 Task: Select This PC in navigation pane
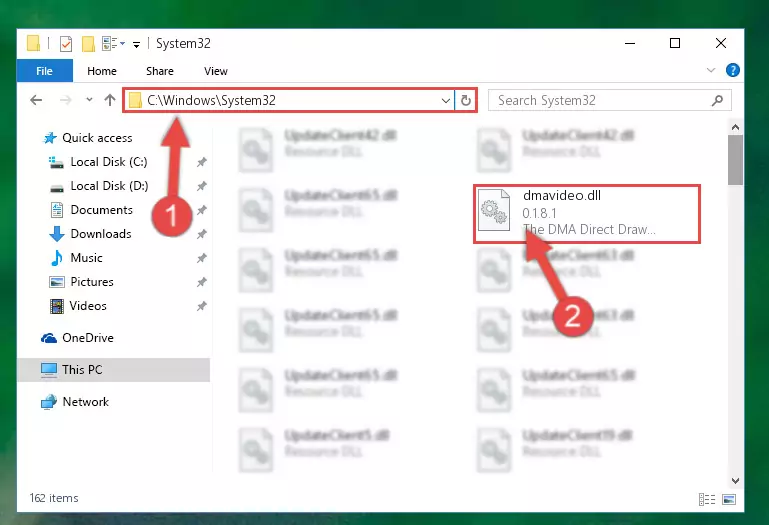(113, 370)
